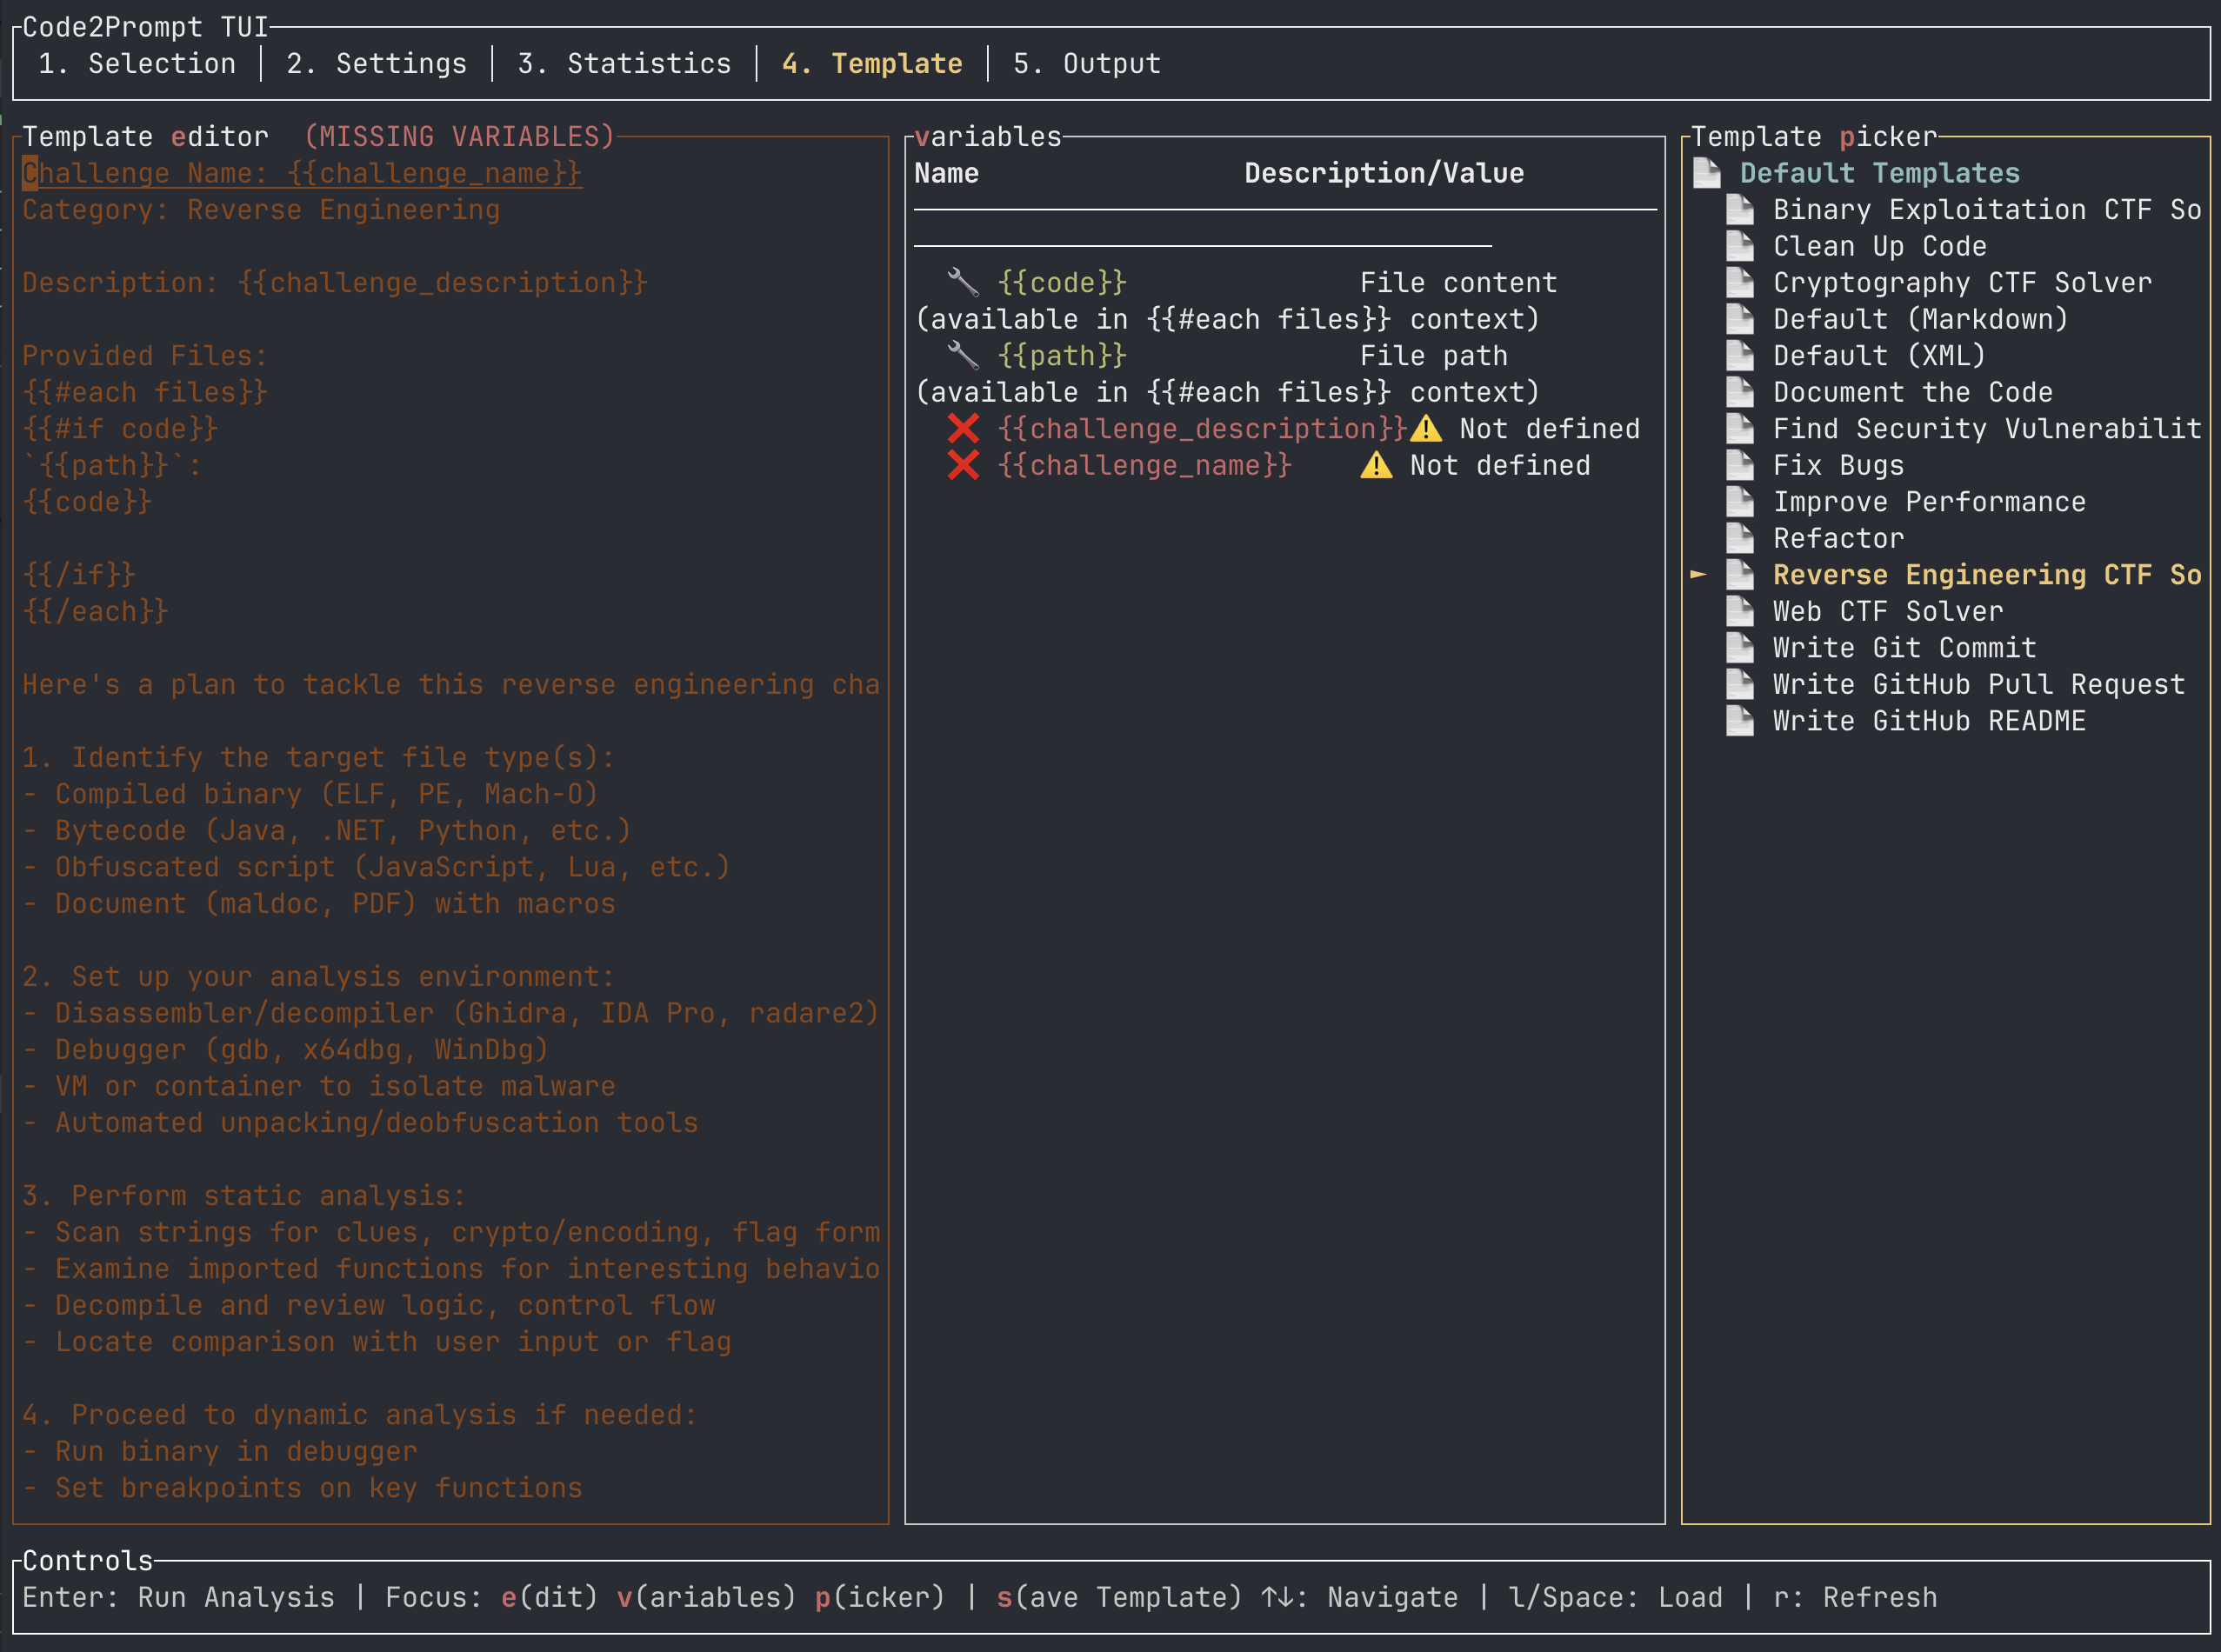Open the 2. Settings tab
The image size is (2221, 1652).
tap(376, 63)
